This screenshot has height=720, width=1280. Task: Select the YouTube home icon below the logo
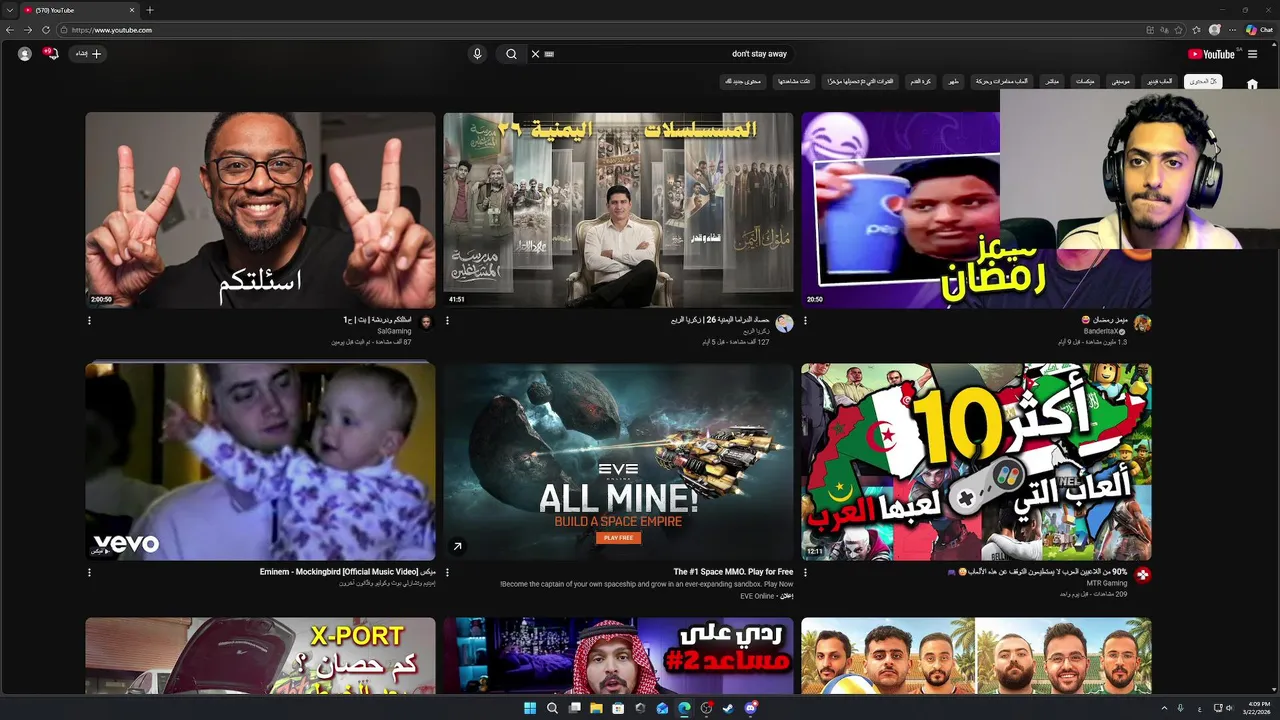[x=1252, y=84]
